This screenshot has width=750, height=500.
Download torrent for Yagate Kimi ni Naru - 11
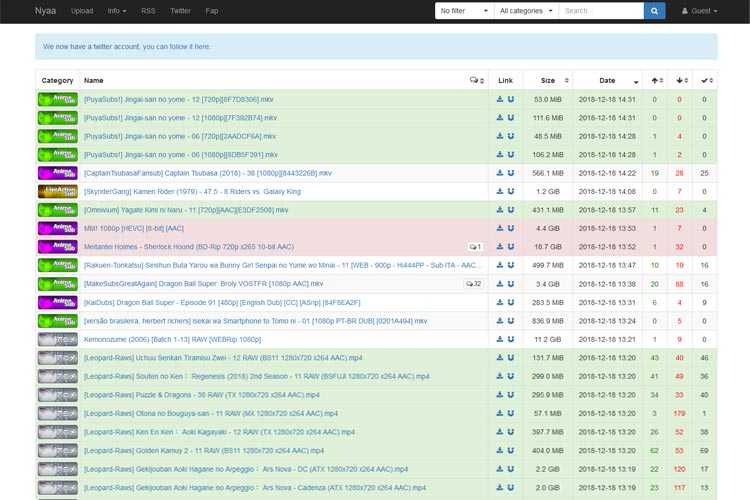pyautogui.click(x=499, y=210)
